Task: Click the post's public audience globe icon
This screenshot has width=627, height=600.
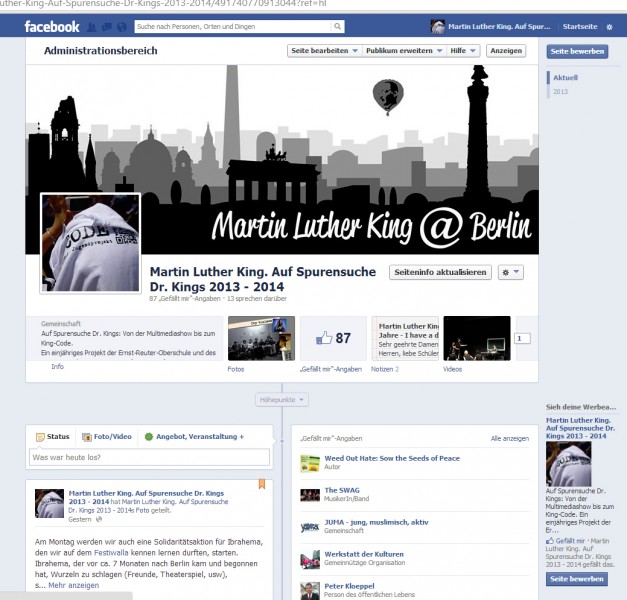Action: [99, 519]
